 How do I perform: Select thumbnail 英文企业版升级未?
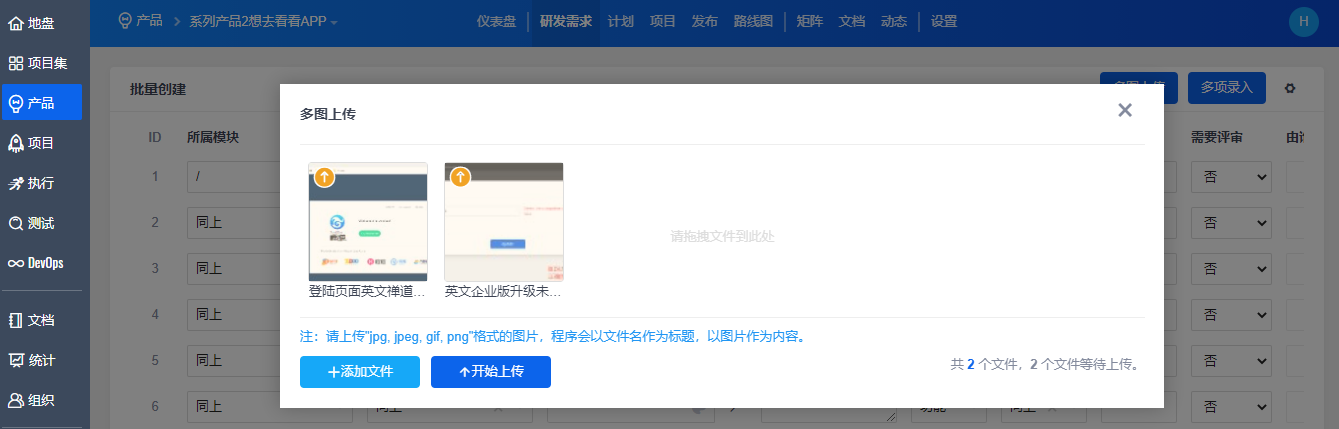(x=504, y=222)
